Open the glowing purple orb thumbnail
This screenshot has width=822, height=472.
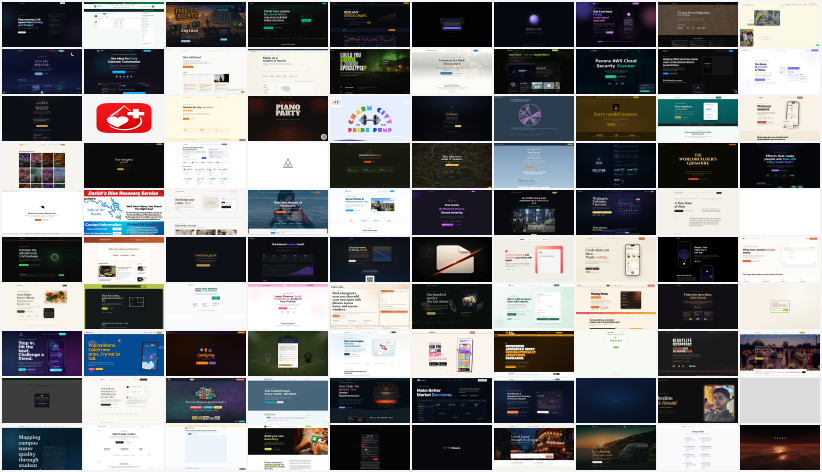click(534, 25)
